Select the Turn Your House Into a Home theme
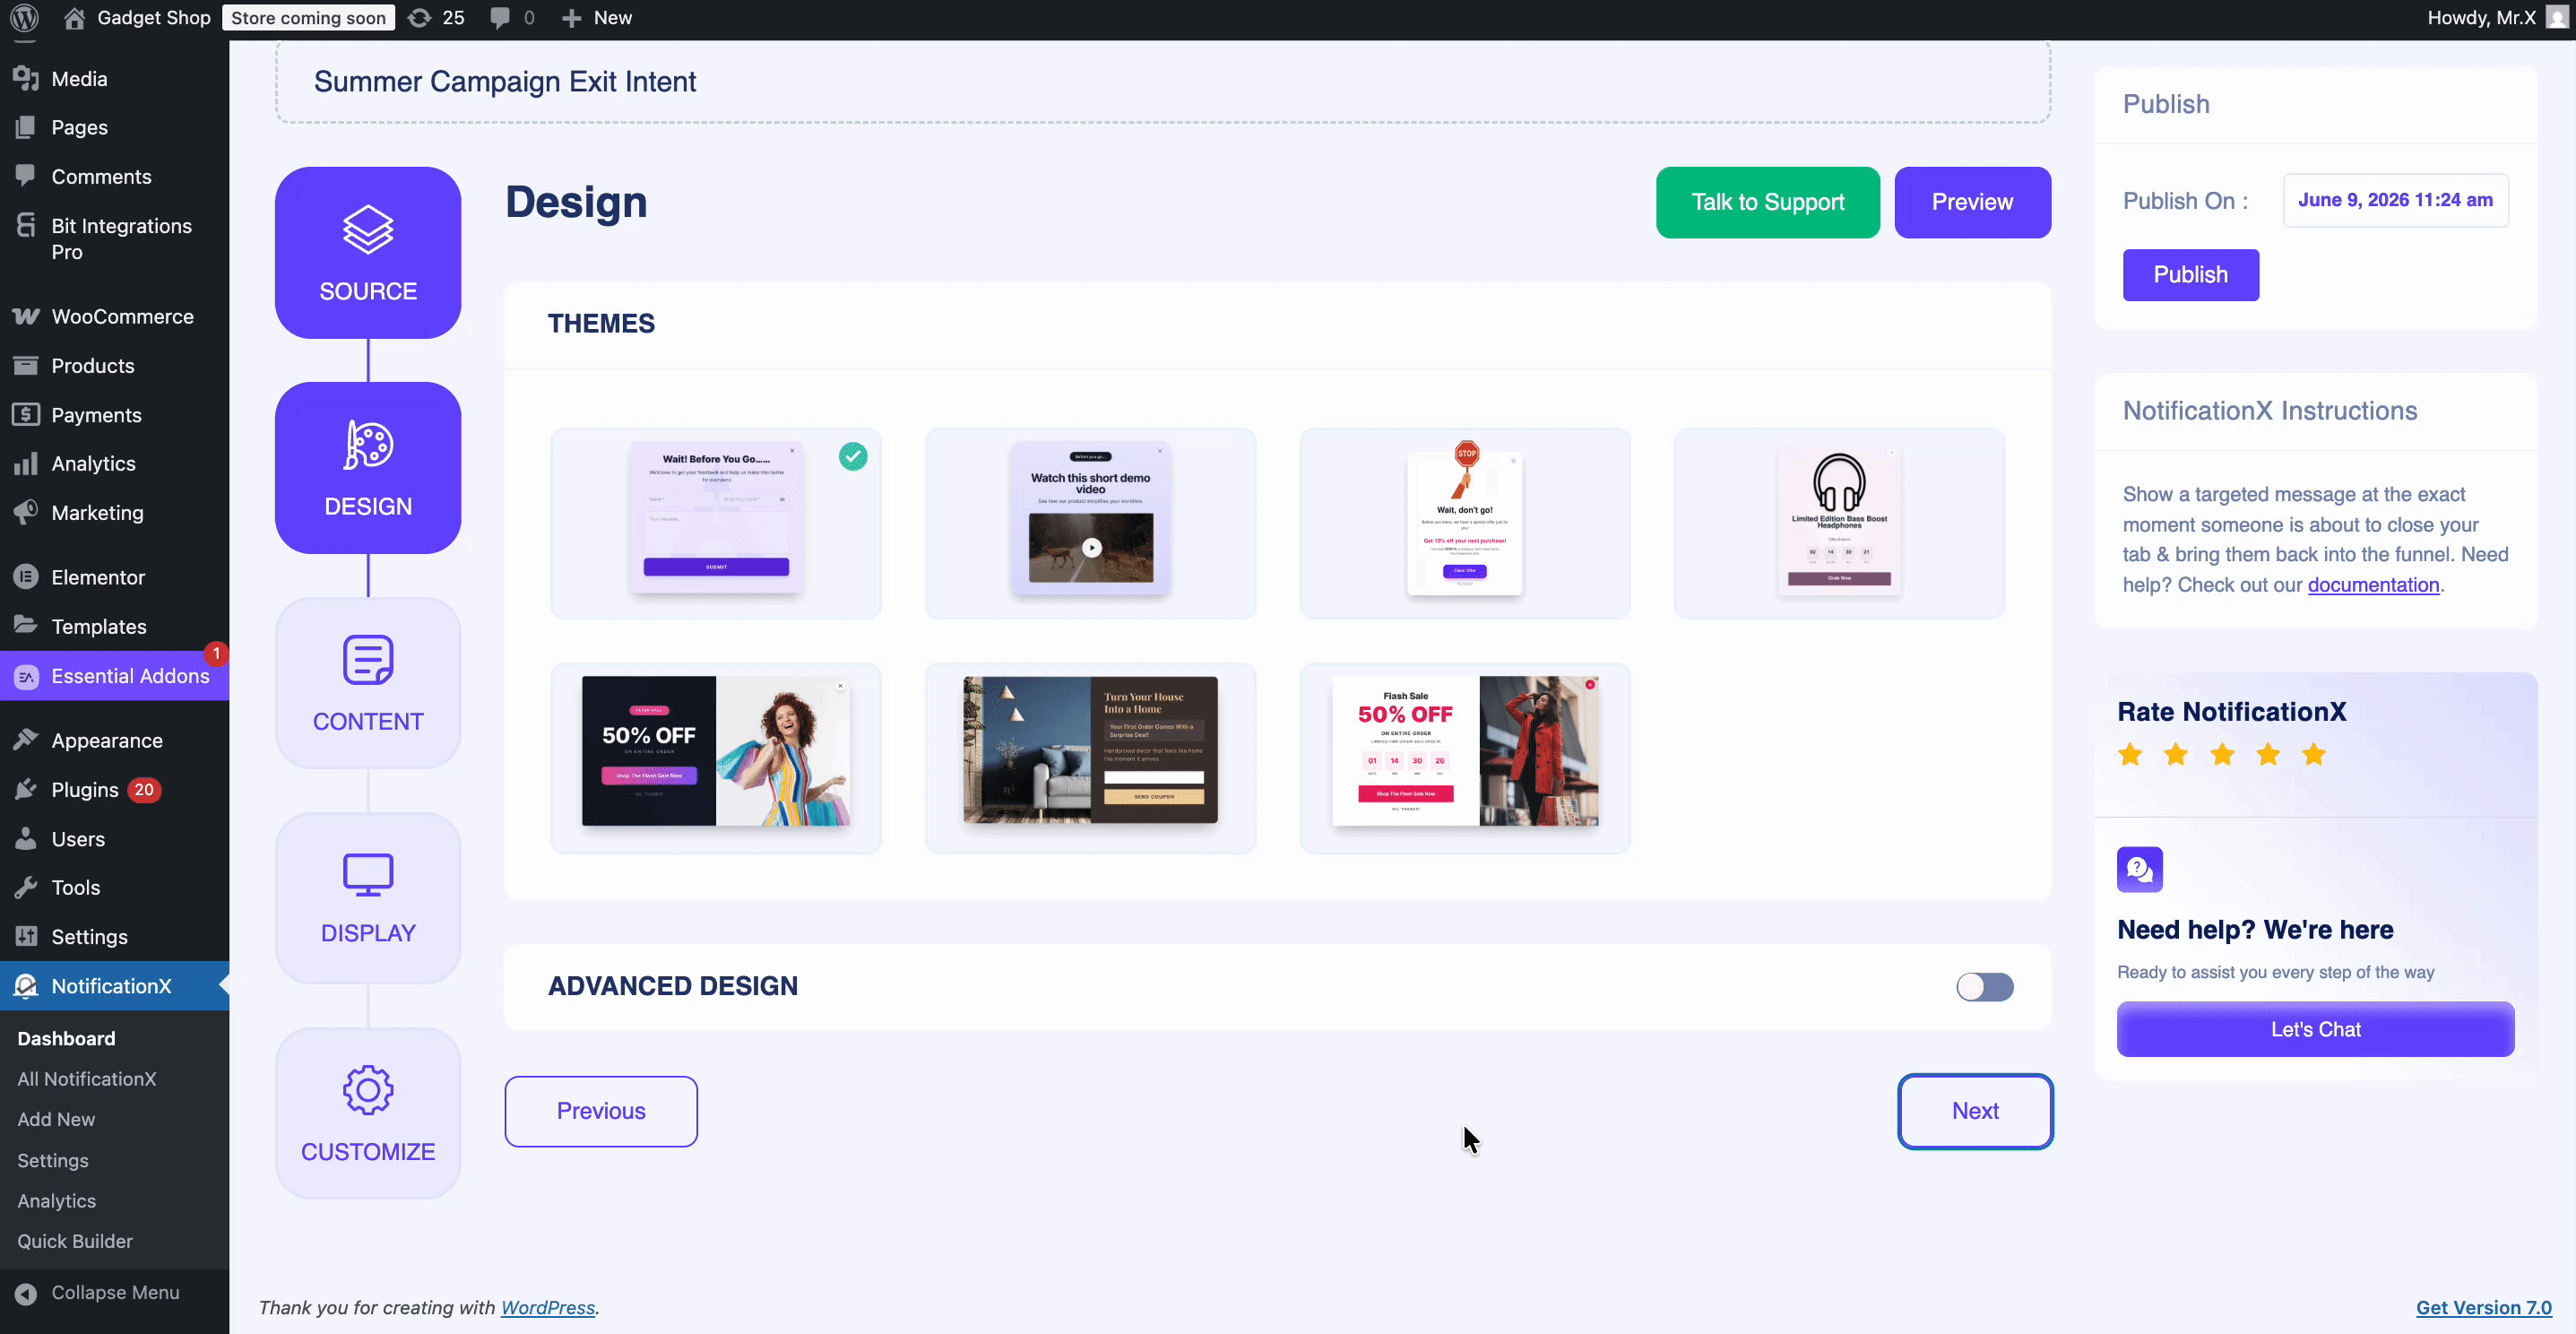 tap(1090, 758)
